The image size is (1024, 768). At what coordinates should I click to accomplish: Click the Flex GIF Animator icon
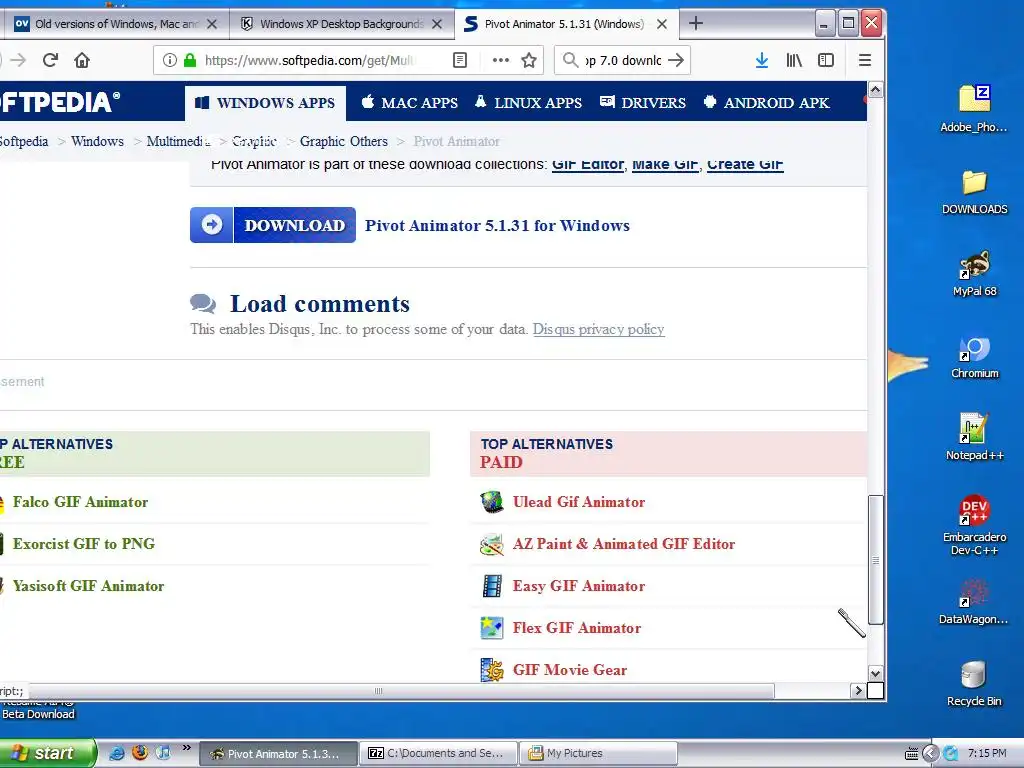point(492,628)
